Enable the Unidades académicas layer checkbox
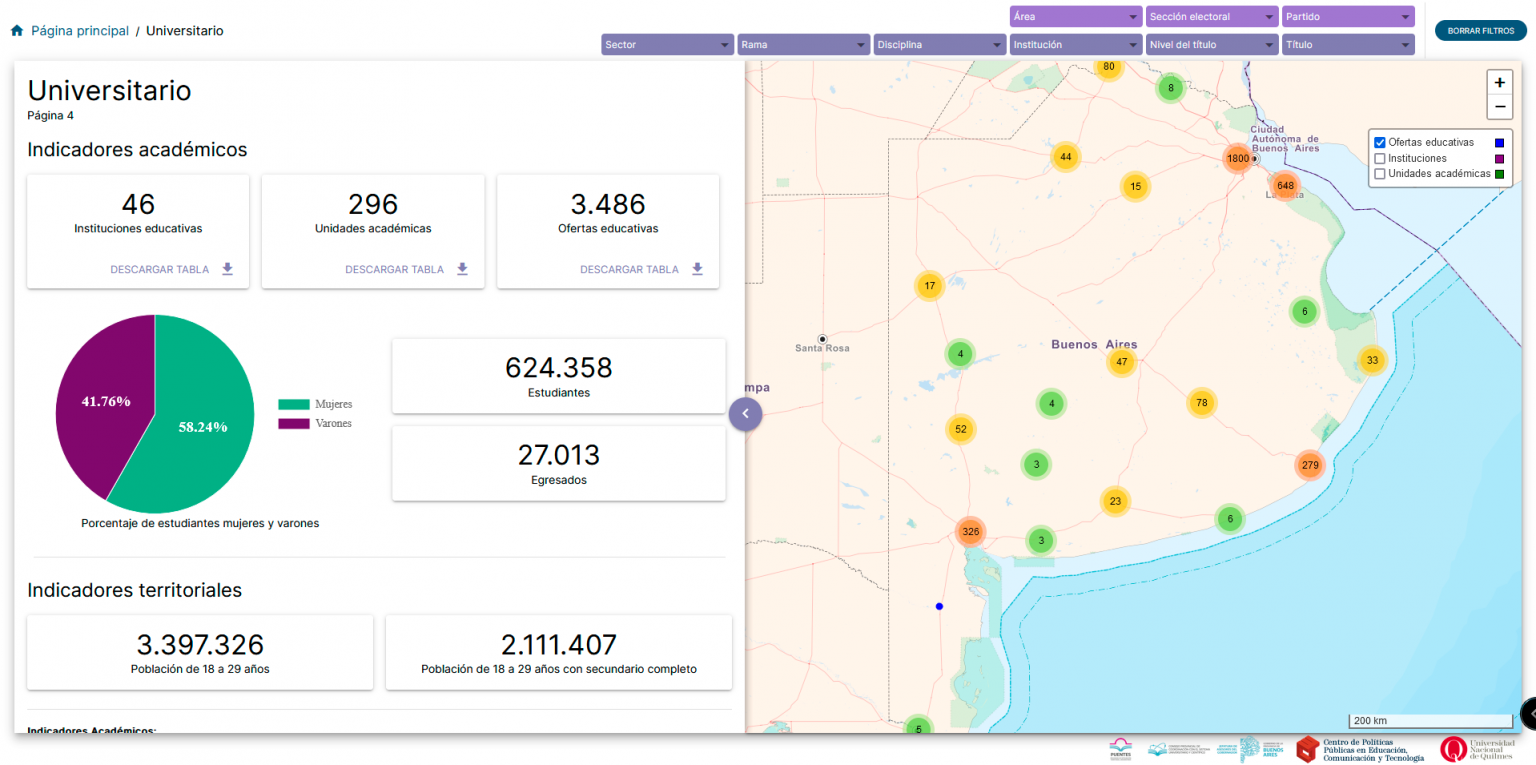The image size is (1536, 765). coord(1380,174)
